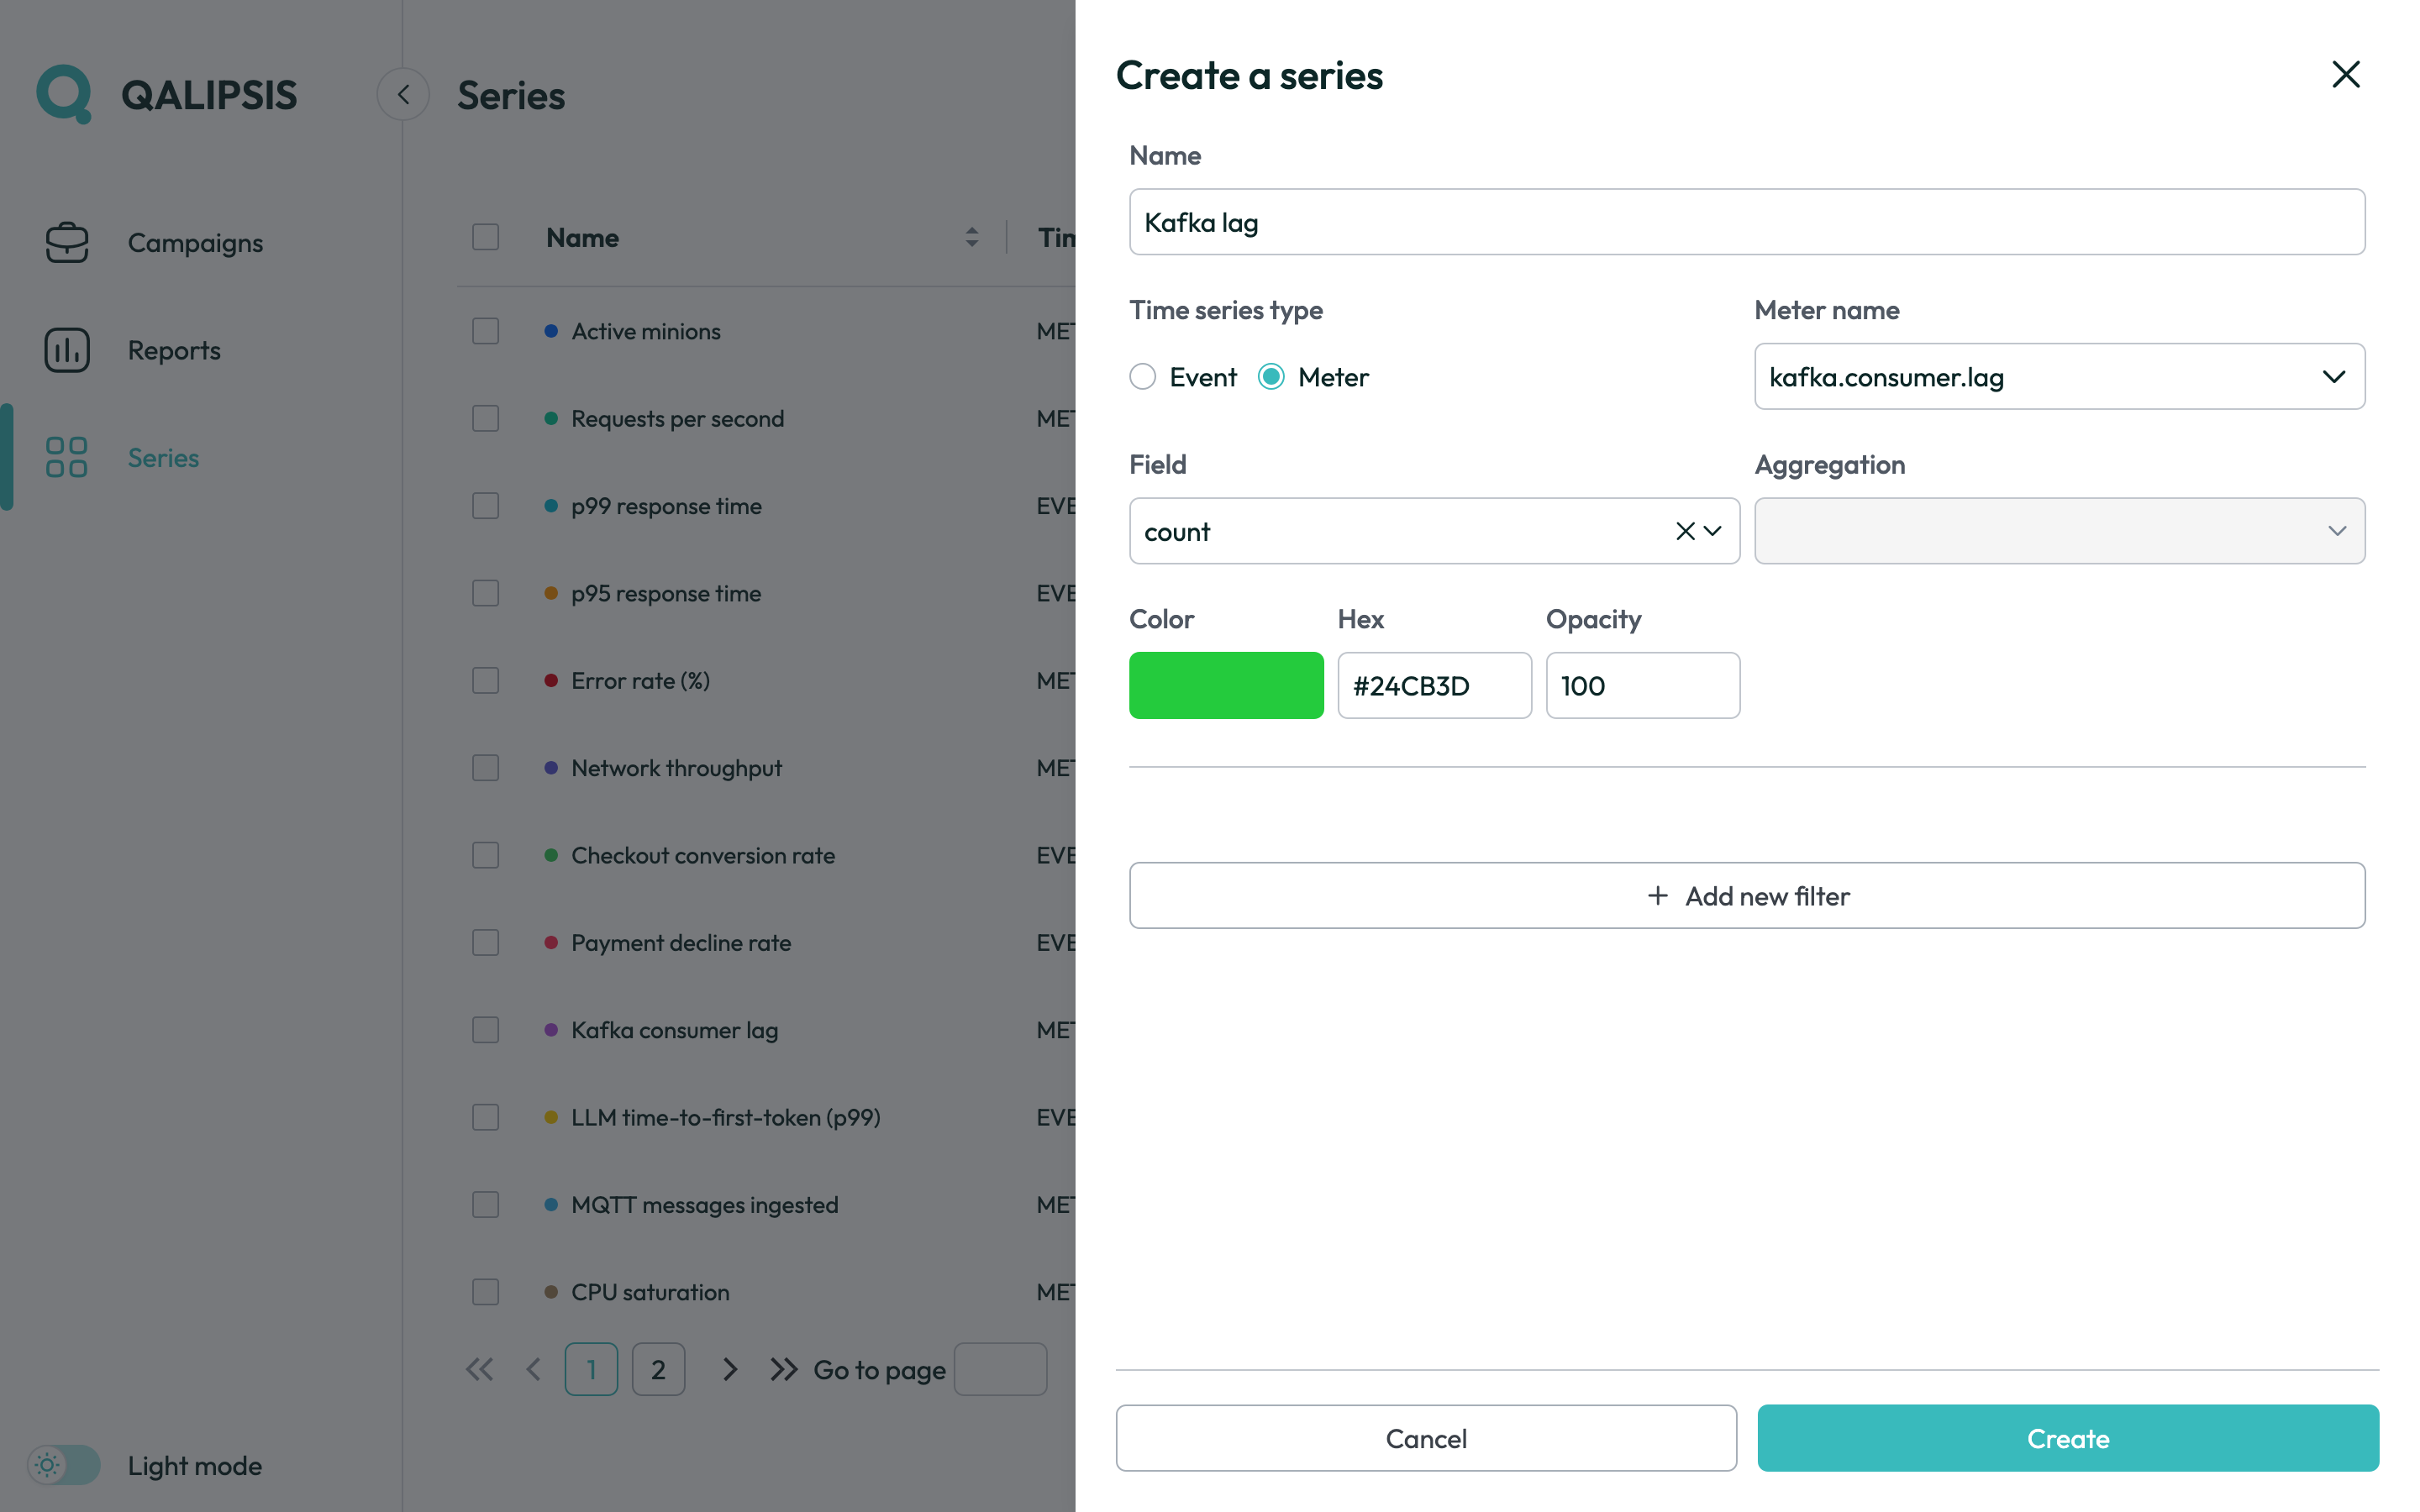Click the Name input with Kafka lag

1747,222
